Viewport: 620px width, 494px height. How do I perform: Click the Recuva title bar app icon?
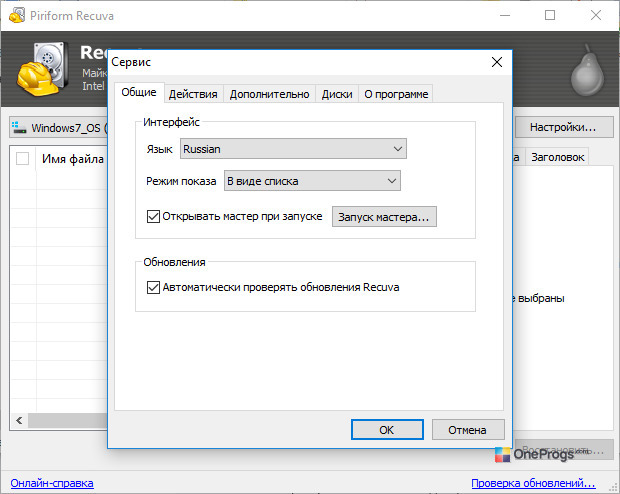point(17,15)
